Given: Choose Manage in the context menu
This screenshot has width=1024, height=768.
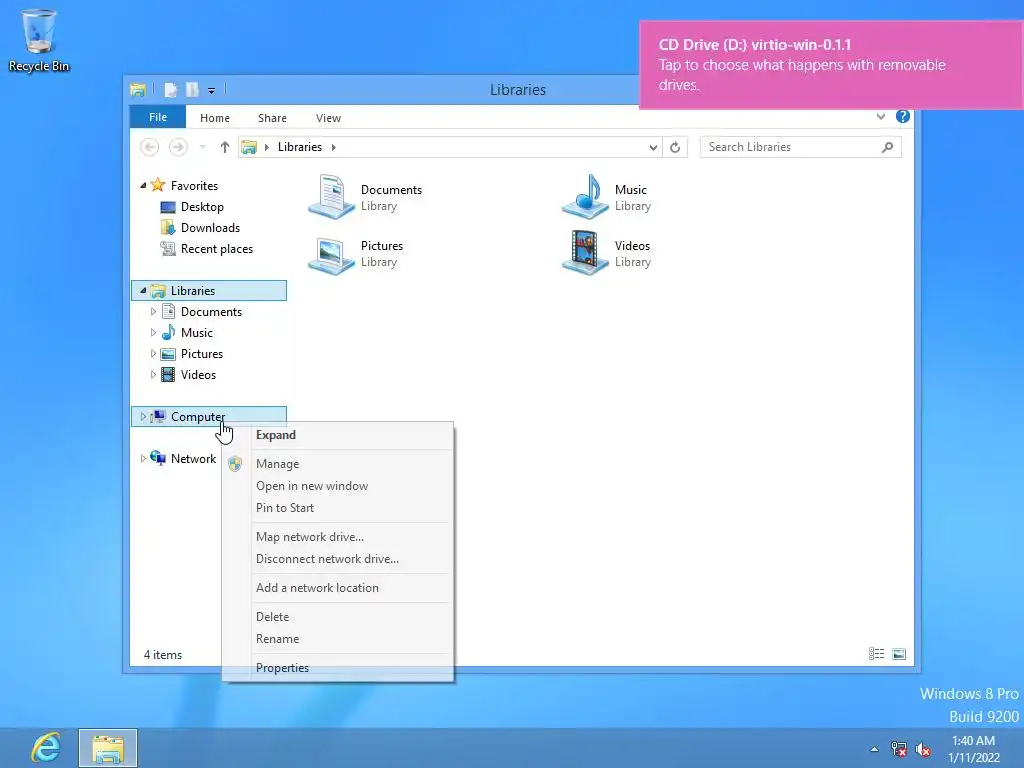Looking at the screenshot, I should click(338, 464).
